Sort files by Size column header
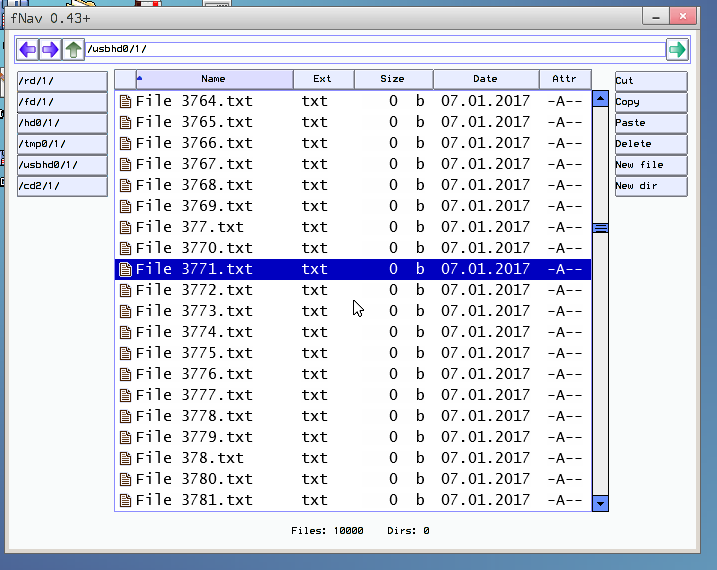 pos(392,79)
